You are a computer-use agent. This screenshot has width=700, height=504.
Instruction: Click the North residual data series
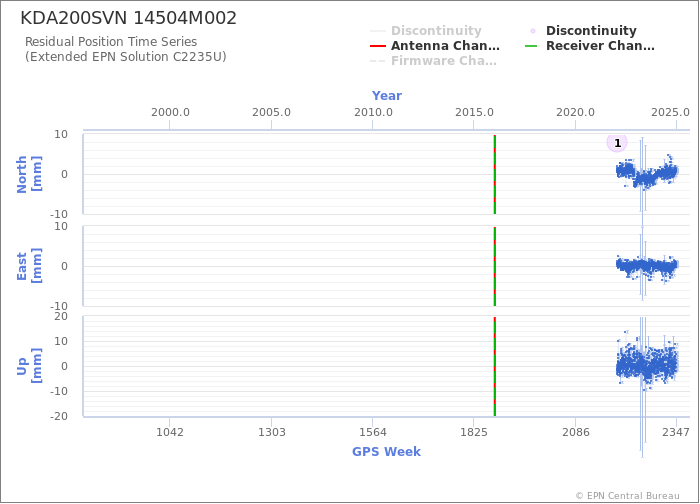tap(647, 173)
